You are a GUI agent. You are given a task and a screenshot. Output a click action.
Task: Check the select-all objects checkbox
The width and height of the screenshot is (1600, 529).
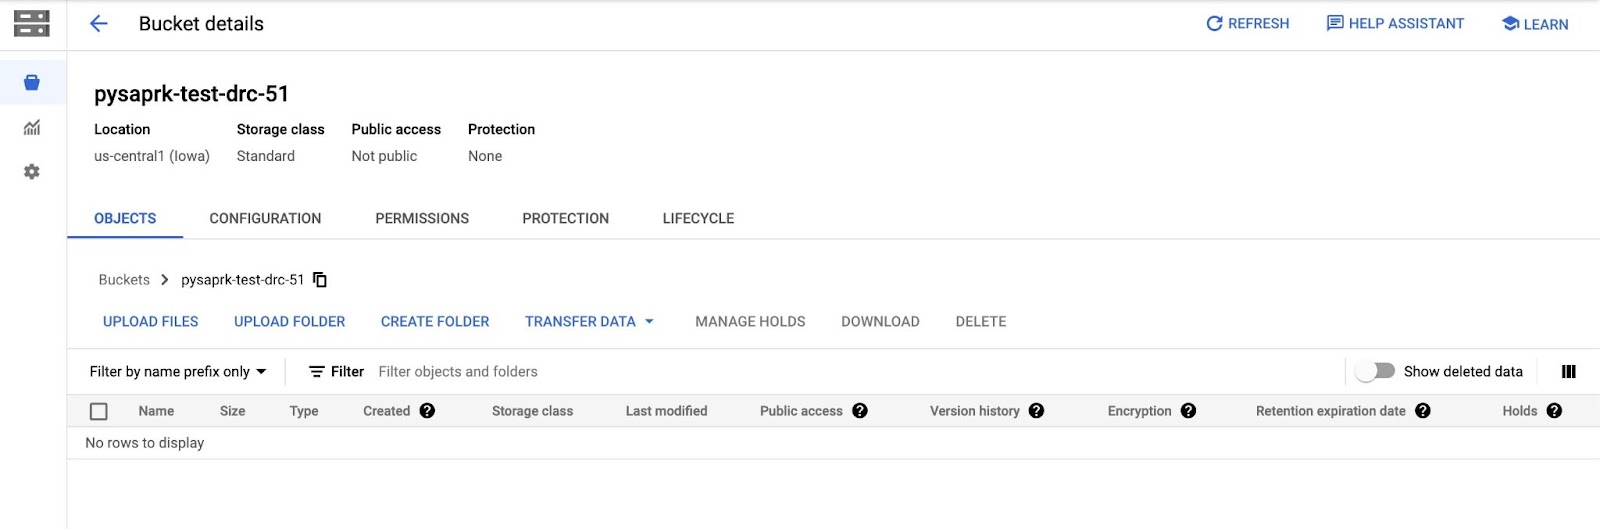(x=99, y=411)
